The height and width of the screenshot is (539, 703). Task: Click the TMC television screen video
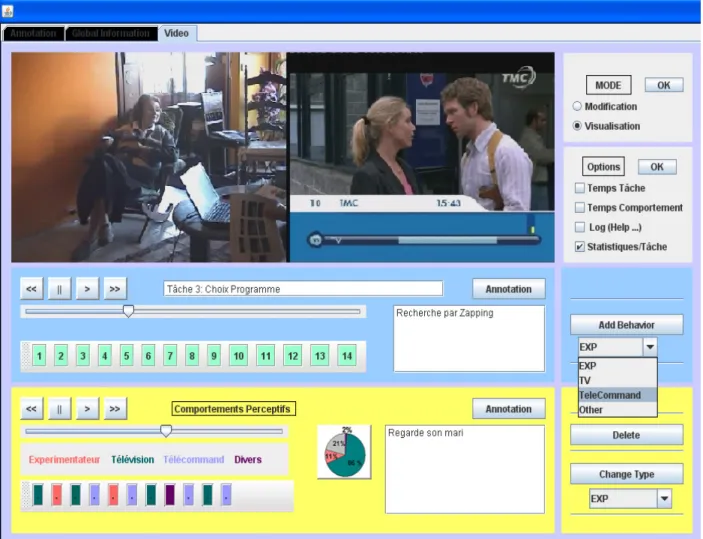(421, 157)
